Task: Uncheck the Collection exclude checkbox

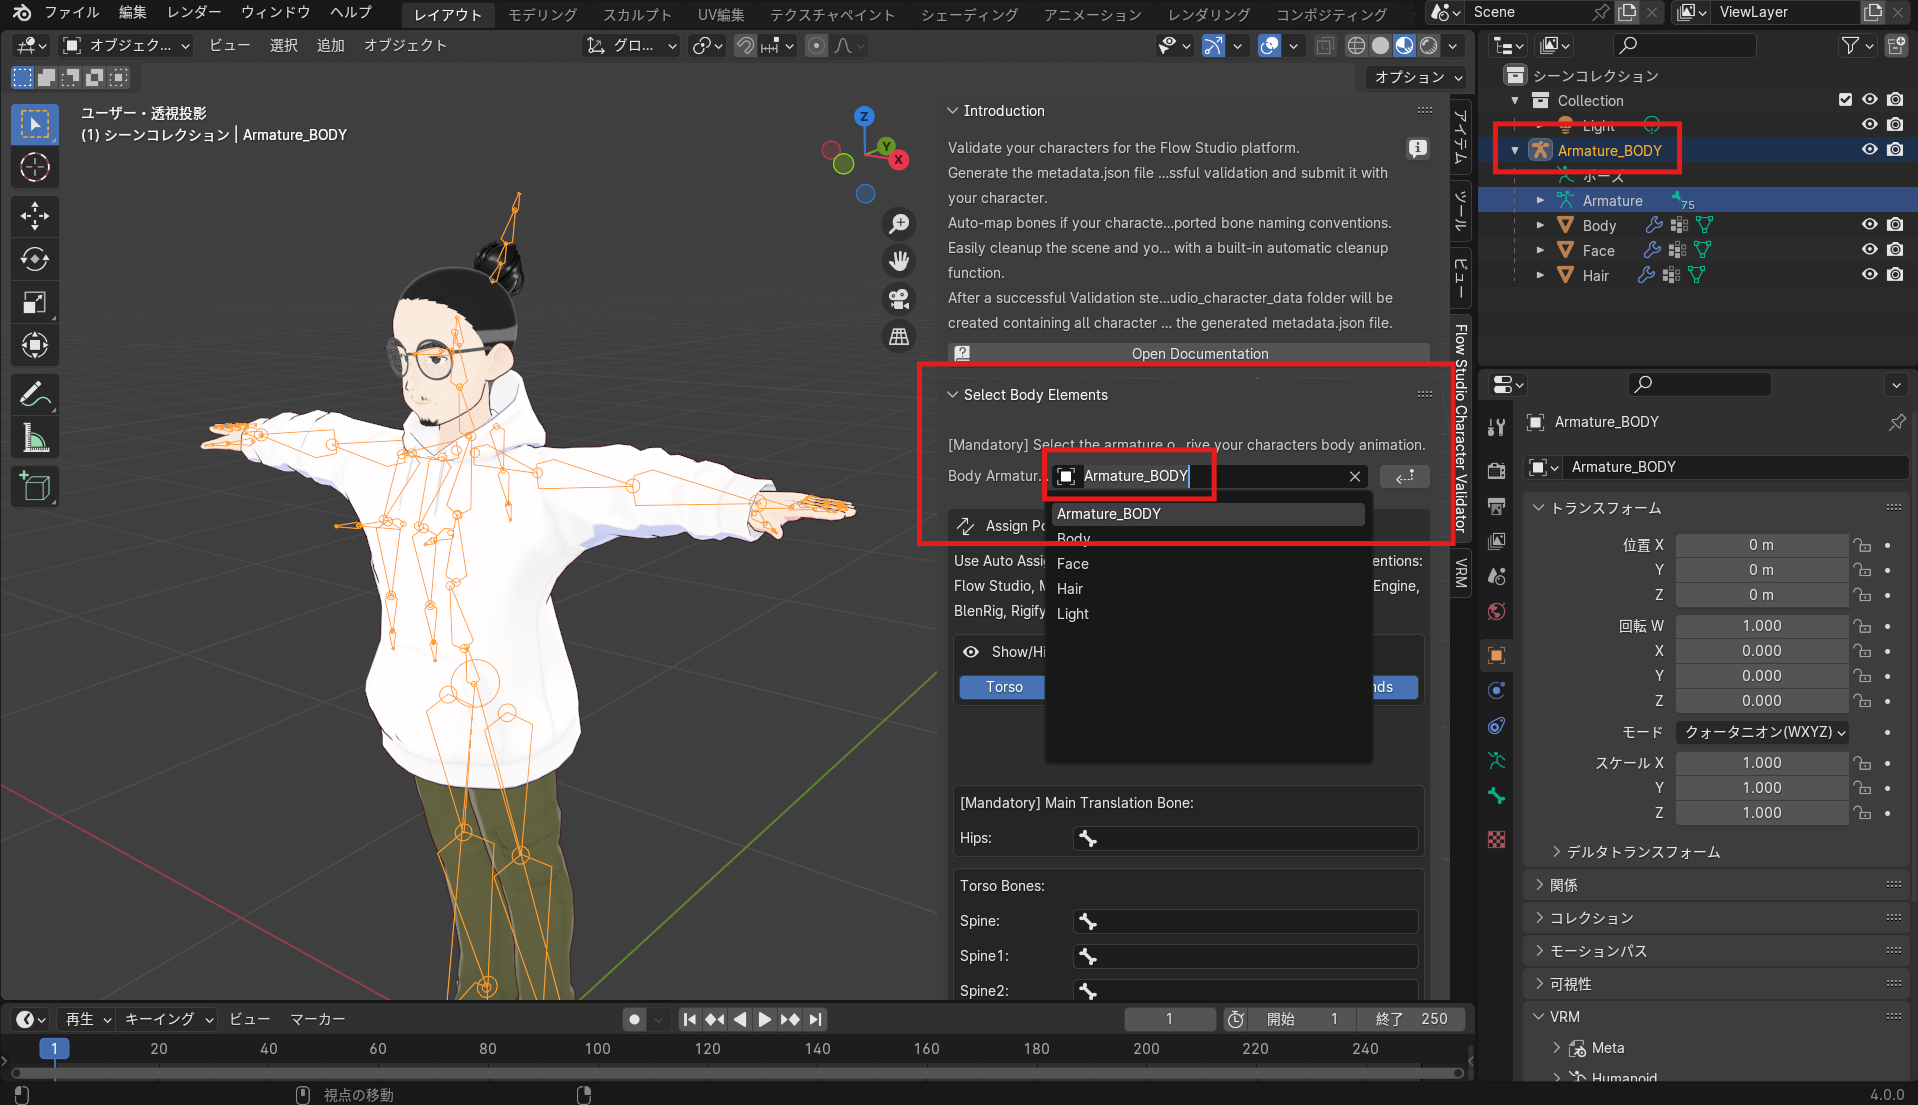Action: pos(1845,100)
